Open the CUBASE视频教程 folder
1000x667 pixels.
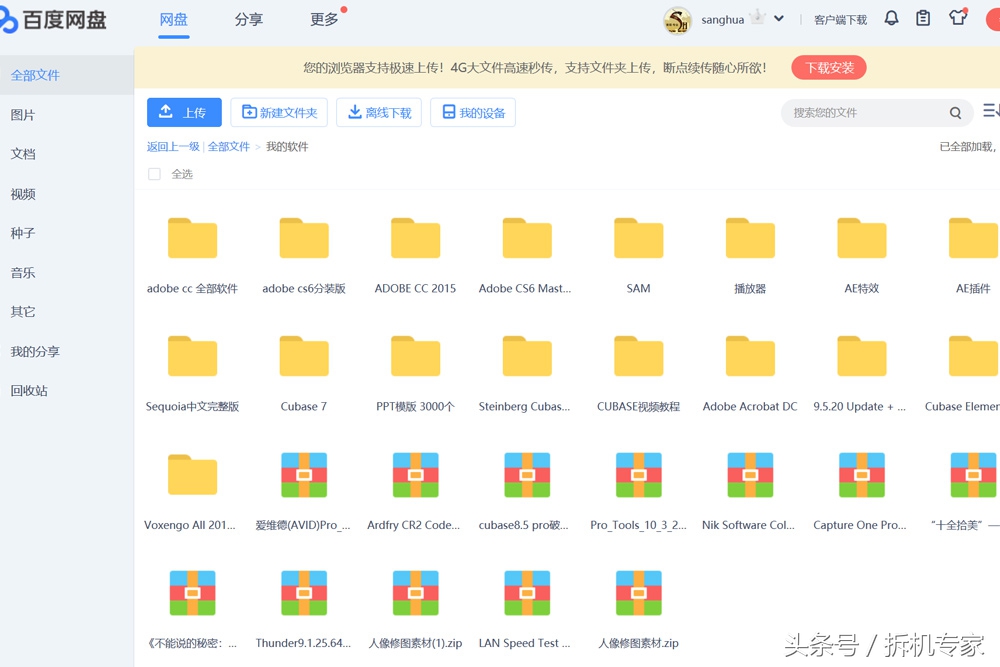click(638, 356)
